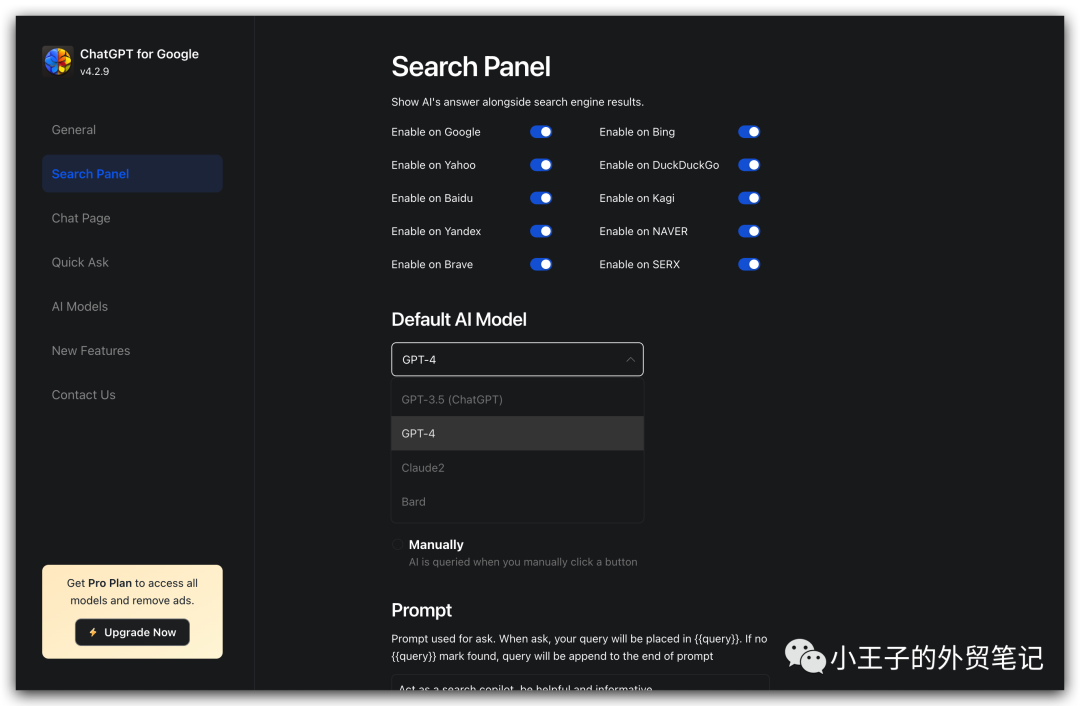This screenshot has width=1080, height=706.
Task: Toggle Enable on SERX switch
Action: (749, 264)
